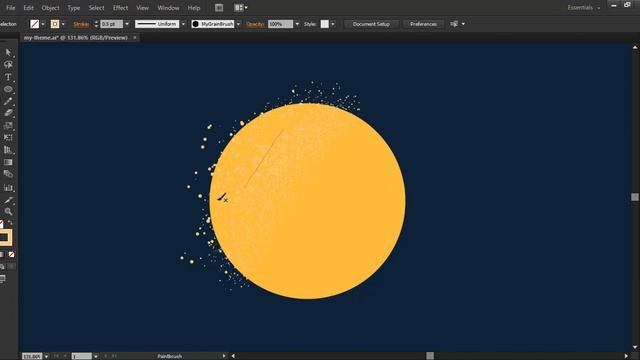Open the Bridge icon in menu bar
Viewport: 640px width, 360px height.
219,8
